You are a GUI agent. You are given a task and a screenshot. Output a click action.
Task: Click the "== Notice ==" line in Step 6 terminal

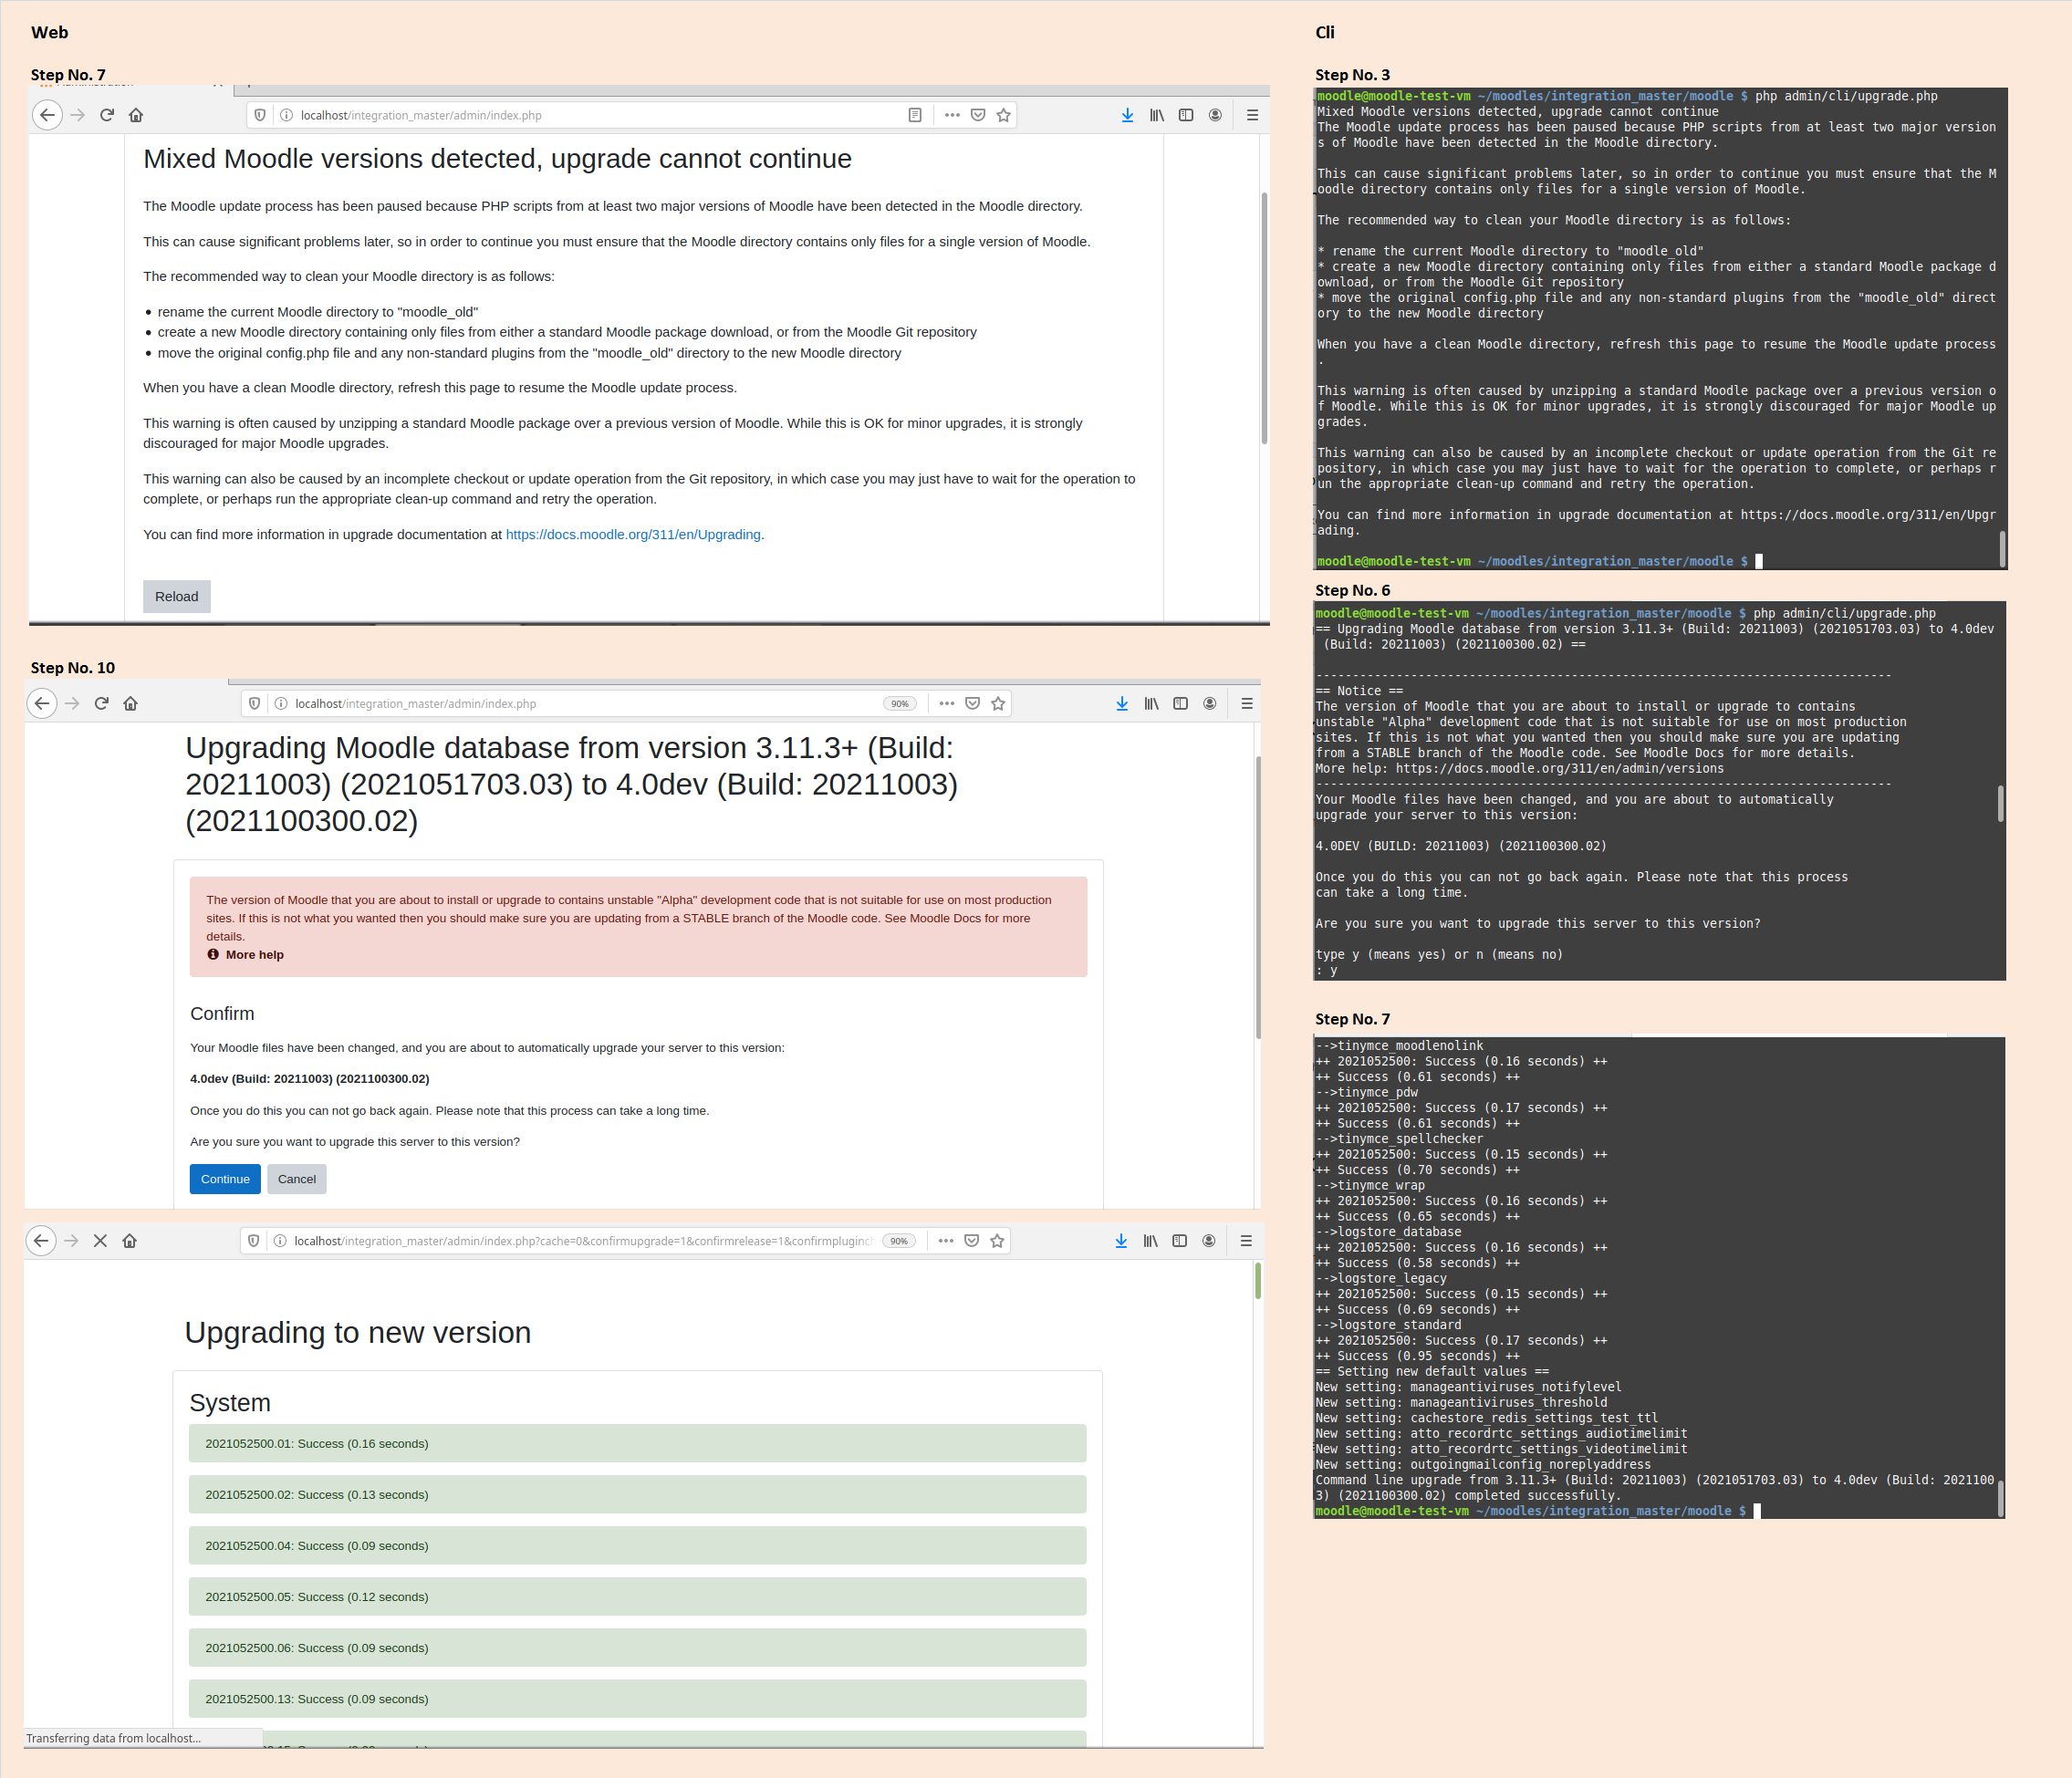coord(1359,690)
